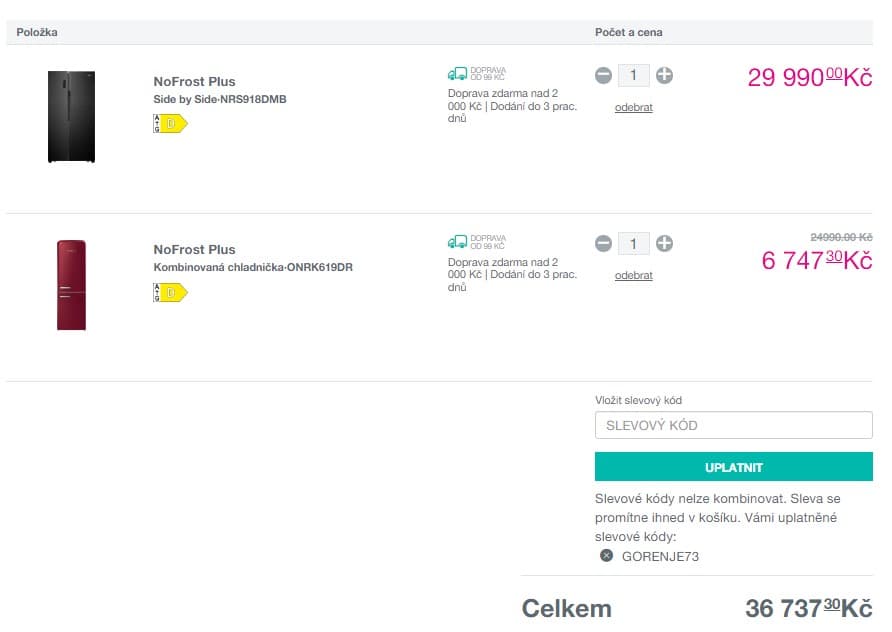Image resolution: width=892 pixels, height=632 pixels.
Task: Increase ONRK619DR quantity with the plus icon
Action: 663,243
